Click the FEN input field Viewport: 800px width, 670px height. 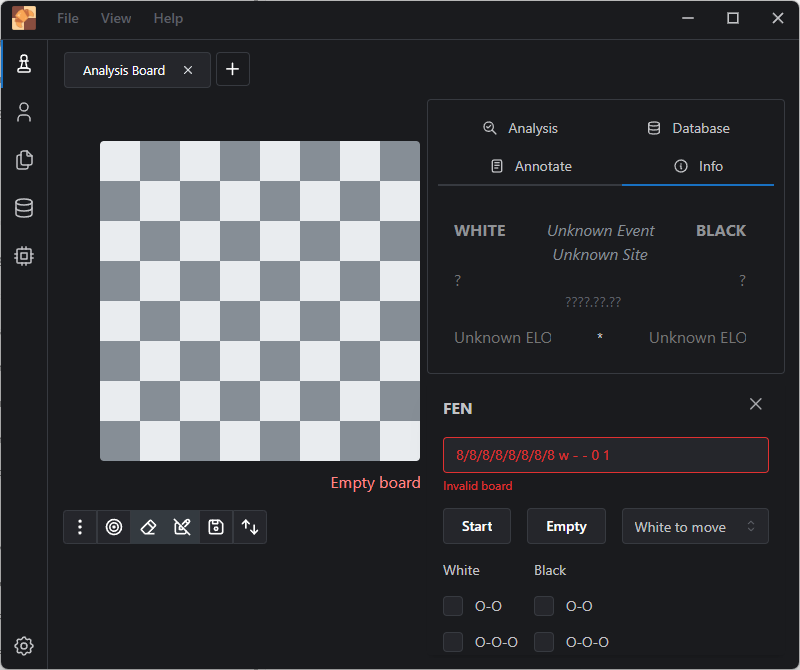(x=606, y=455)
